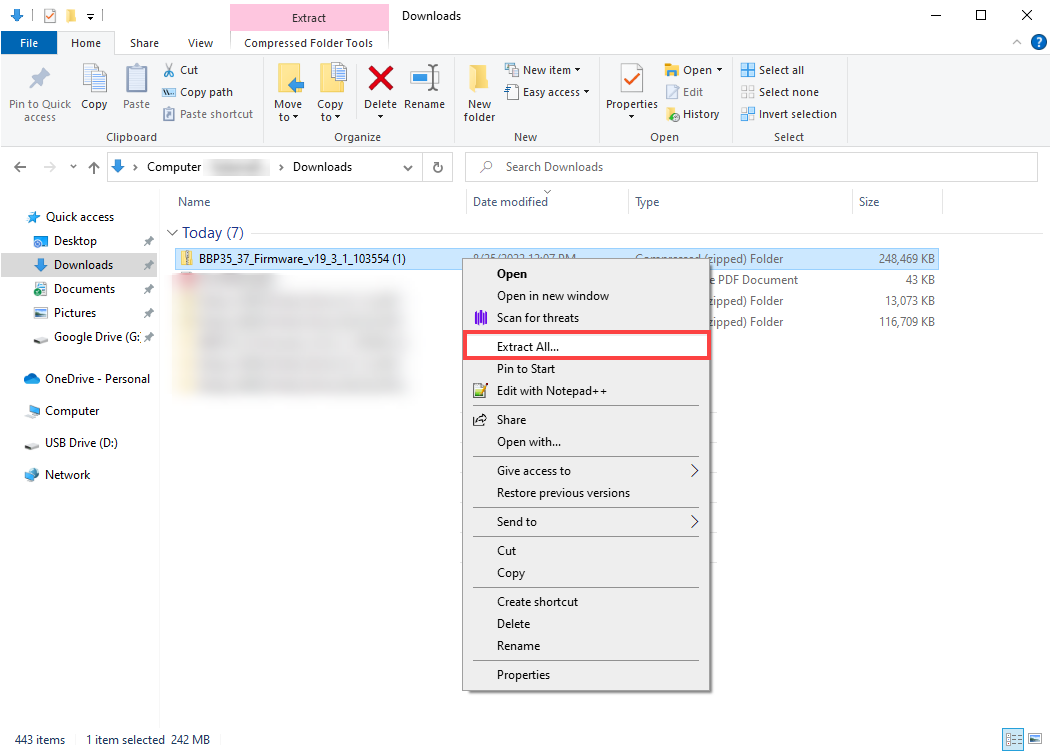Click the History button in ribbon
Image resolution: width=1051 pixels, height=752 pixels.
(692, 114)
